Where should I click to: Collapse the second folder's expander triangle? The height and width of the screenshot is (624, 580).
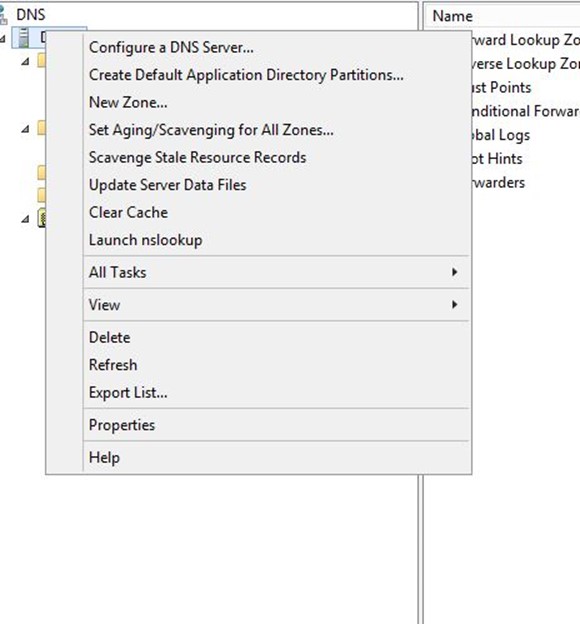pos(25,129)
